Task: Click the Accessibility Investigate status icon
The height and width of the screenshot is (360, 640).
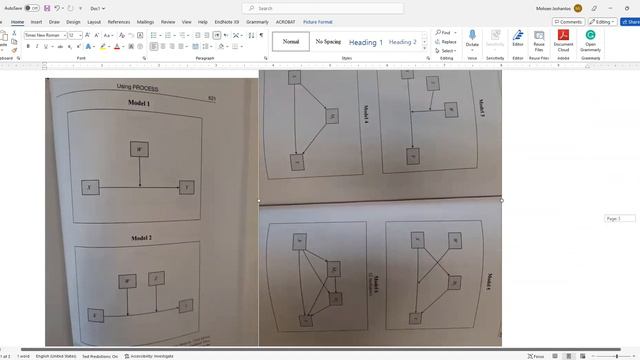Action: point(149,356)
